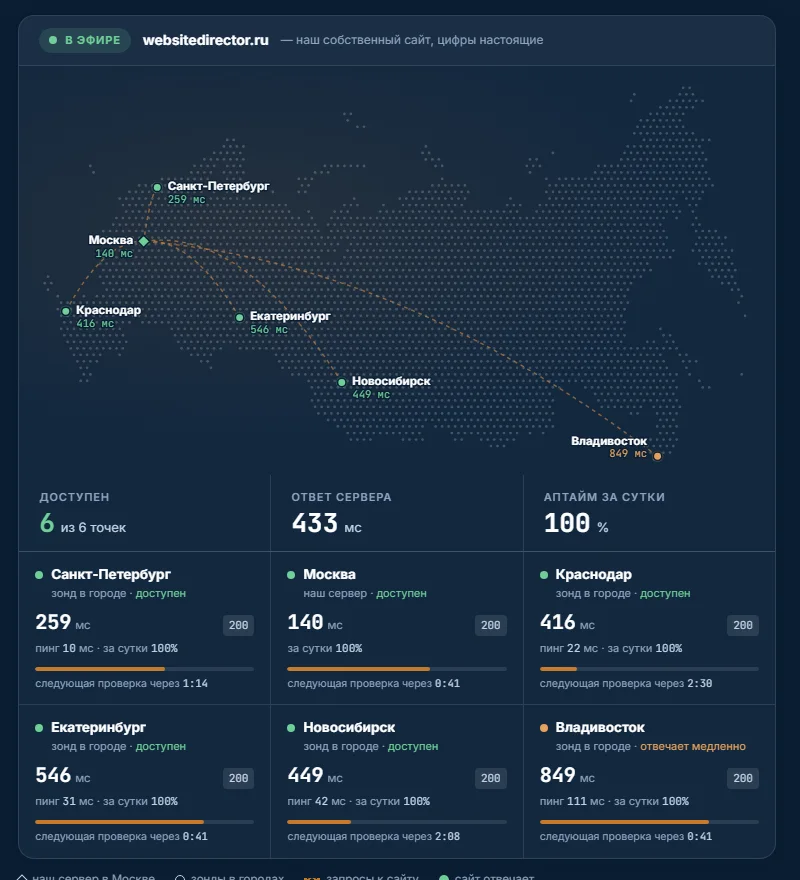Click the «АПТАЙМ ЗА СУТКИ» stat heading
Screen dimensions: 800x880
tap(604, 497)
